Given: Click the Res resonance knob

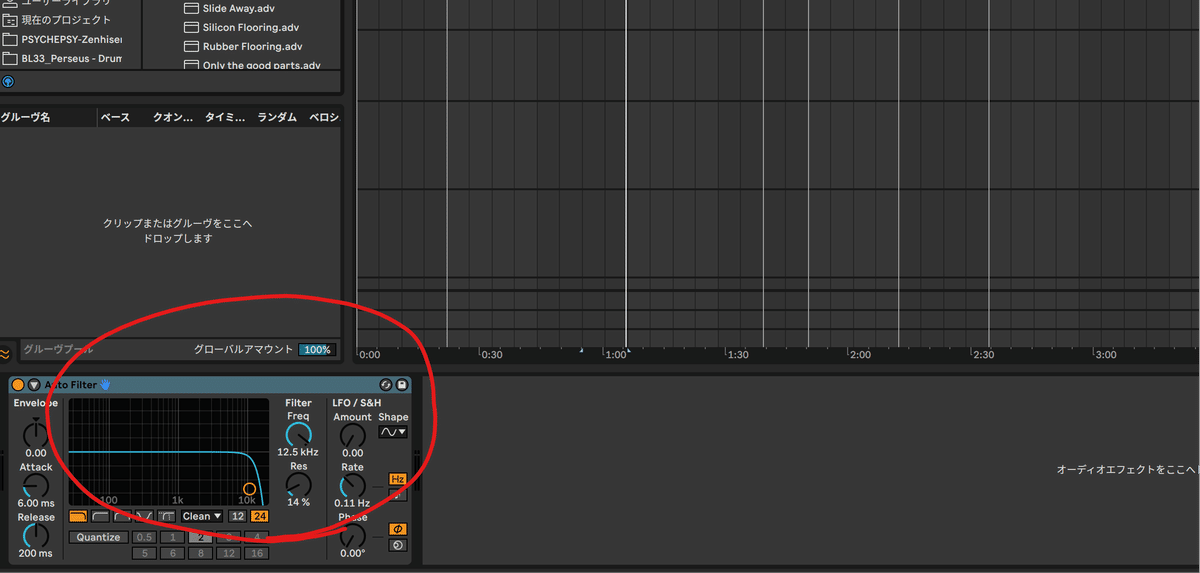Looking at the screenshot, I should tap(298, 485).
